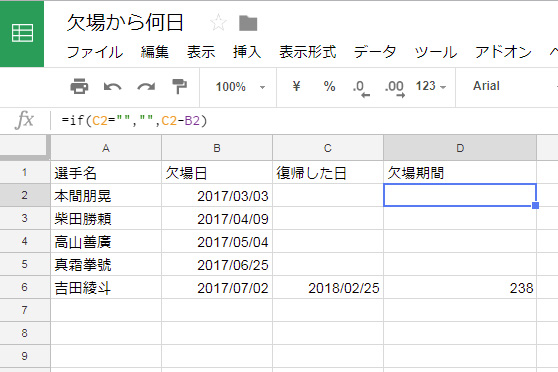Viewport: 558px width, 372px height.
Task: Select cell 選手名
Action: (106, 173)
